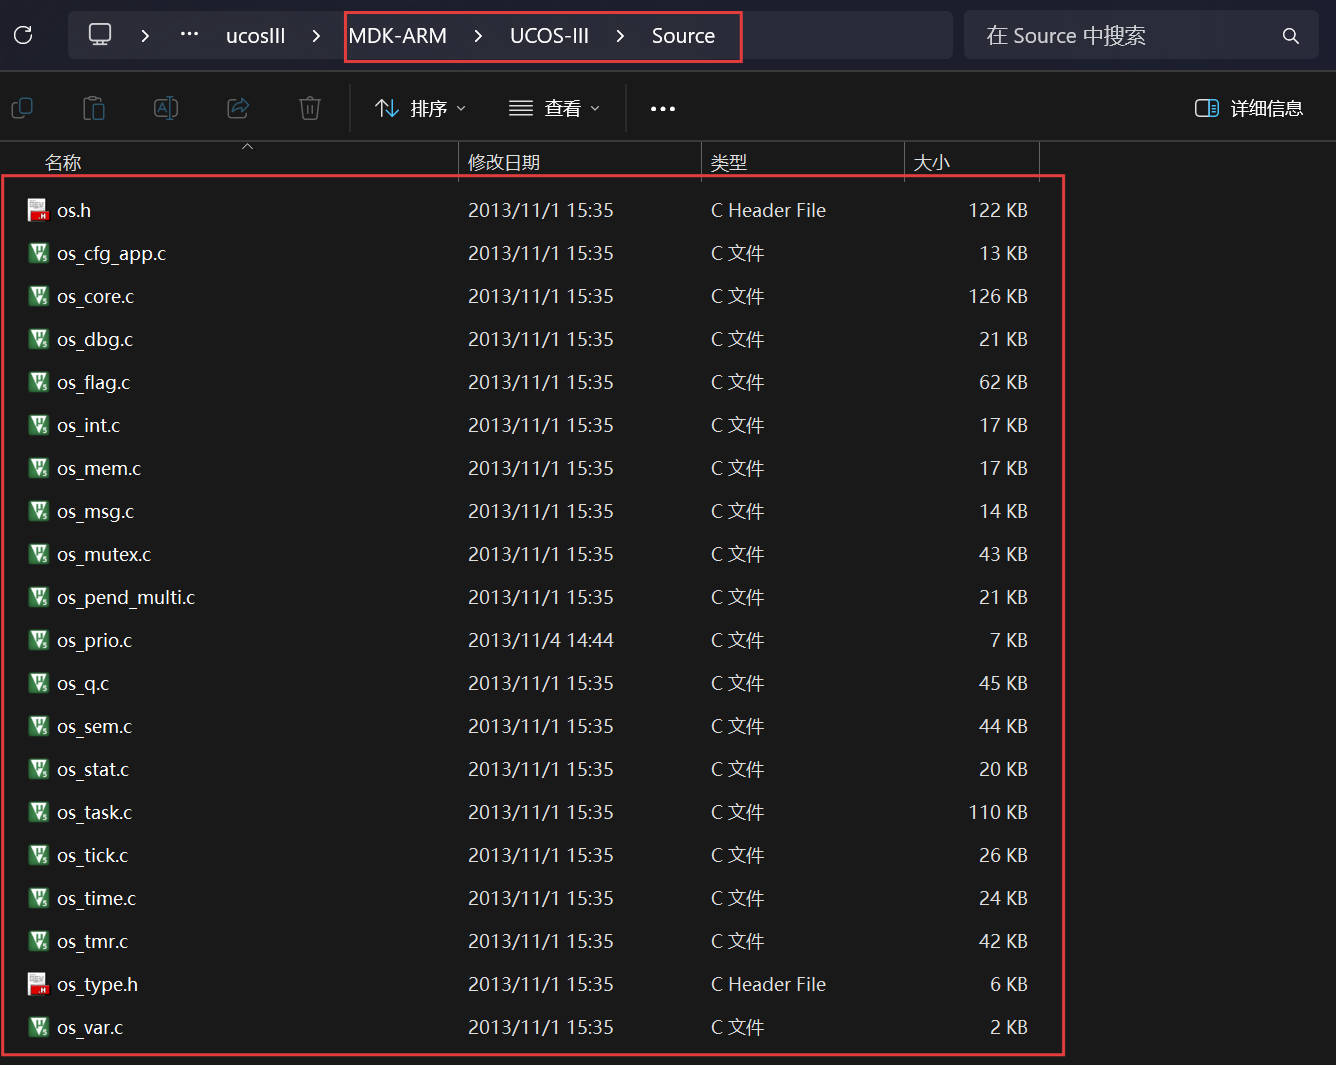Navigate to ucosIII breadcrumb folder

click(x=256, y=36)
